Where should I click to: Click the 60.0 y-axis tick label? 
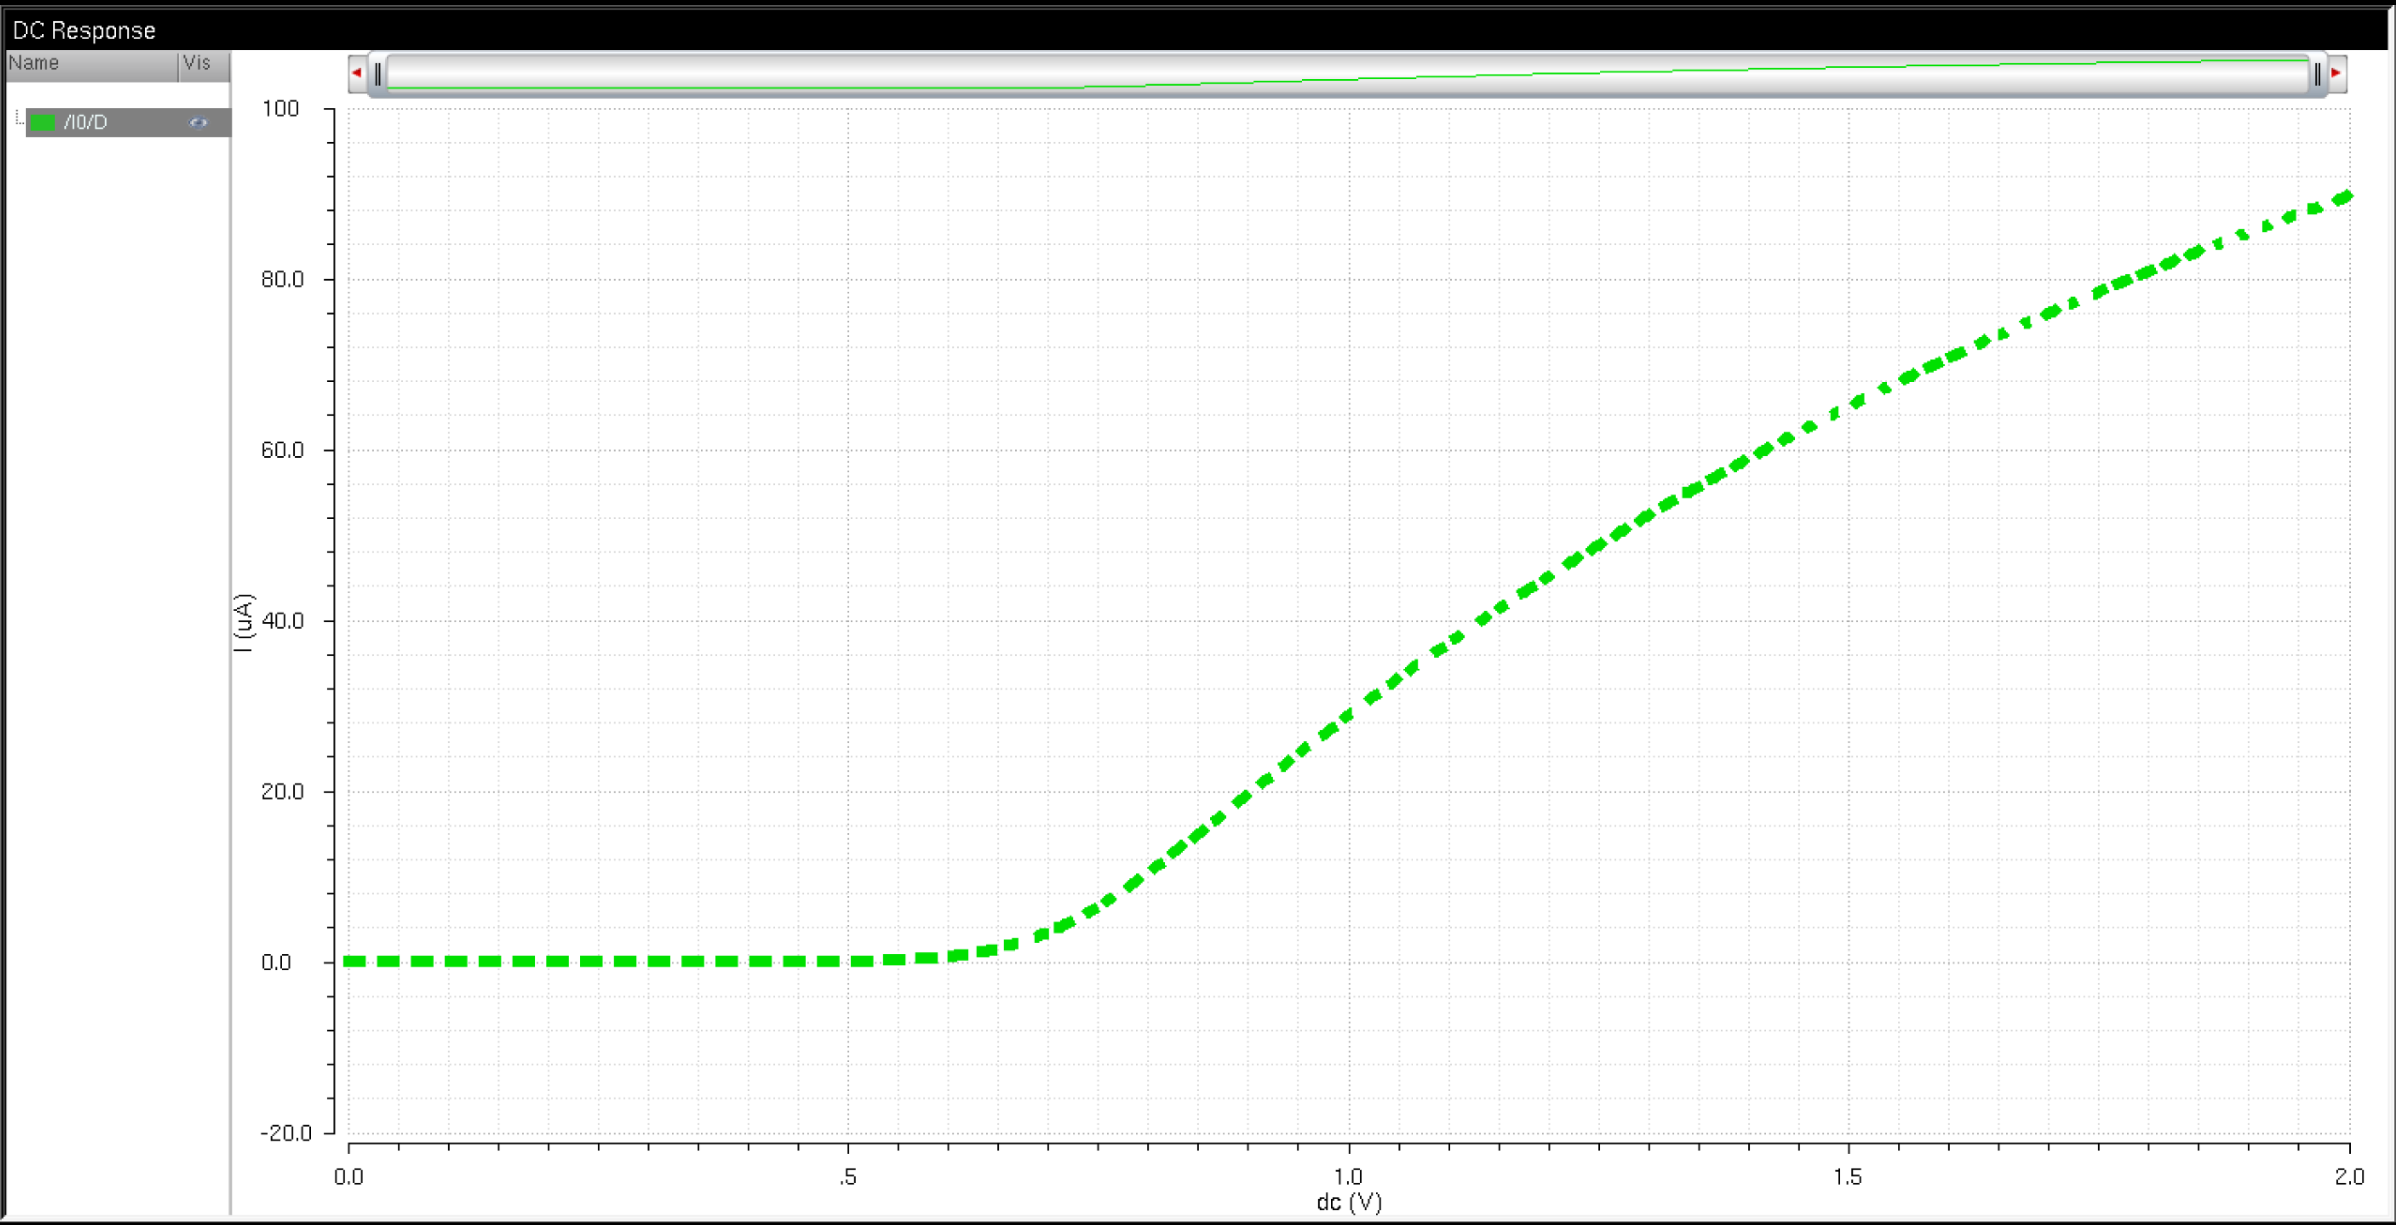[282, 450]
